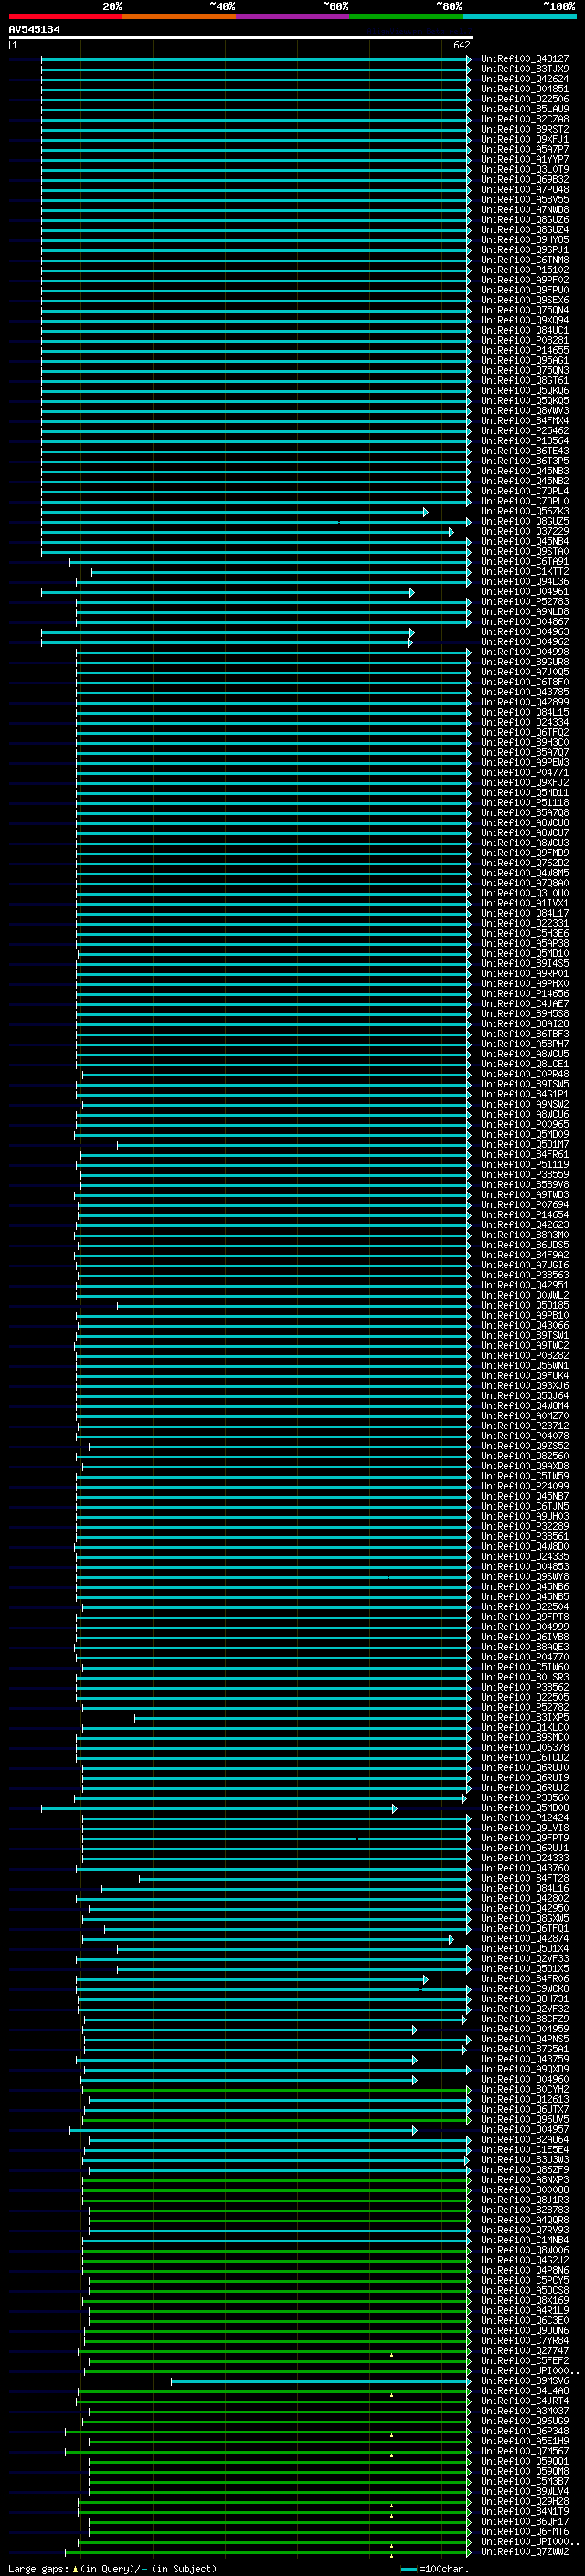Screen dimensions: 585x2576
Task: Click the white query length bar
Action: pyautogui.click(x=241, y=37)
